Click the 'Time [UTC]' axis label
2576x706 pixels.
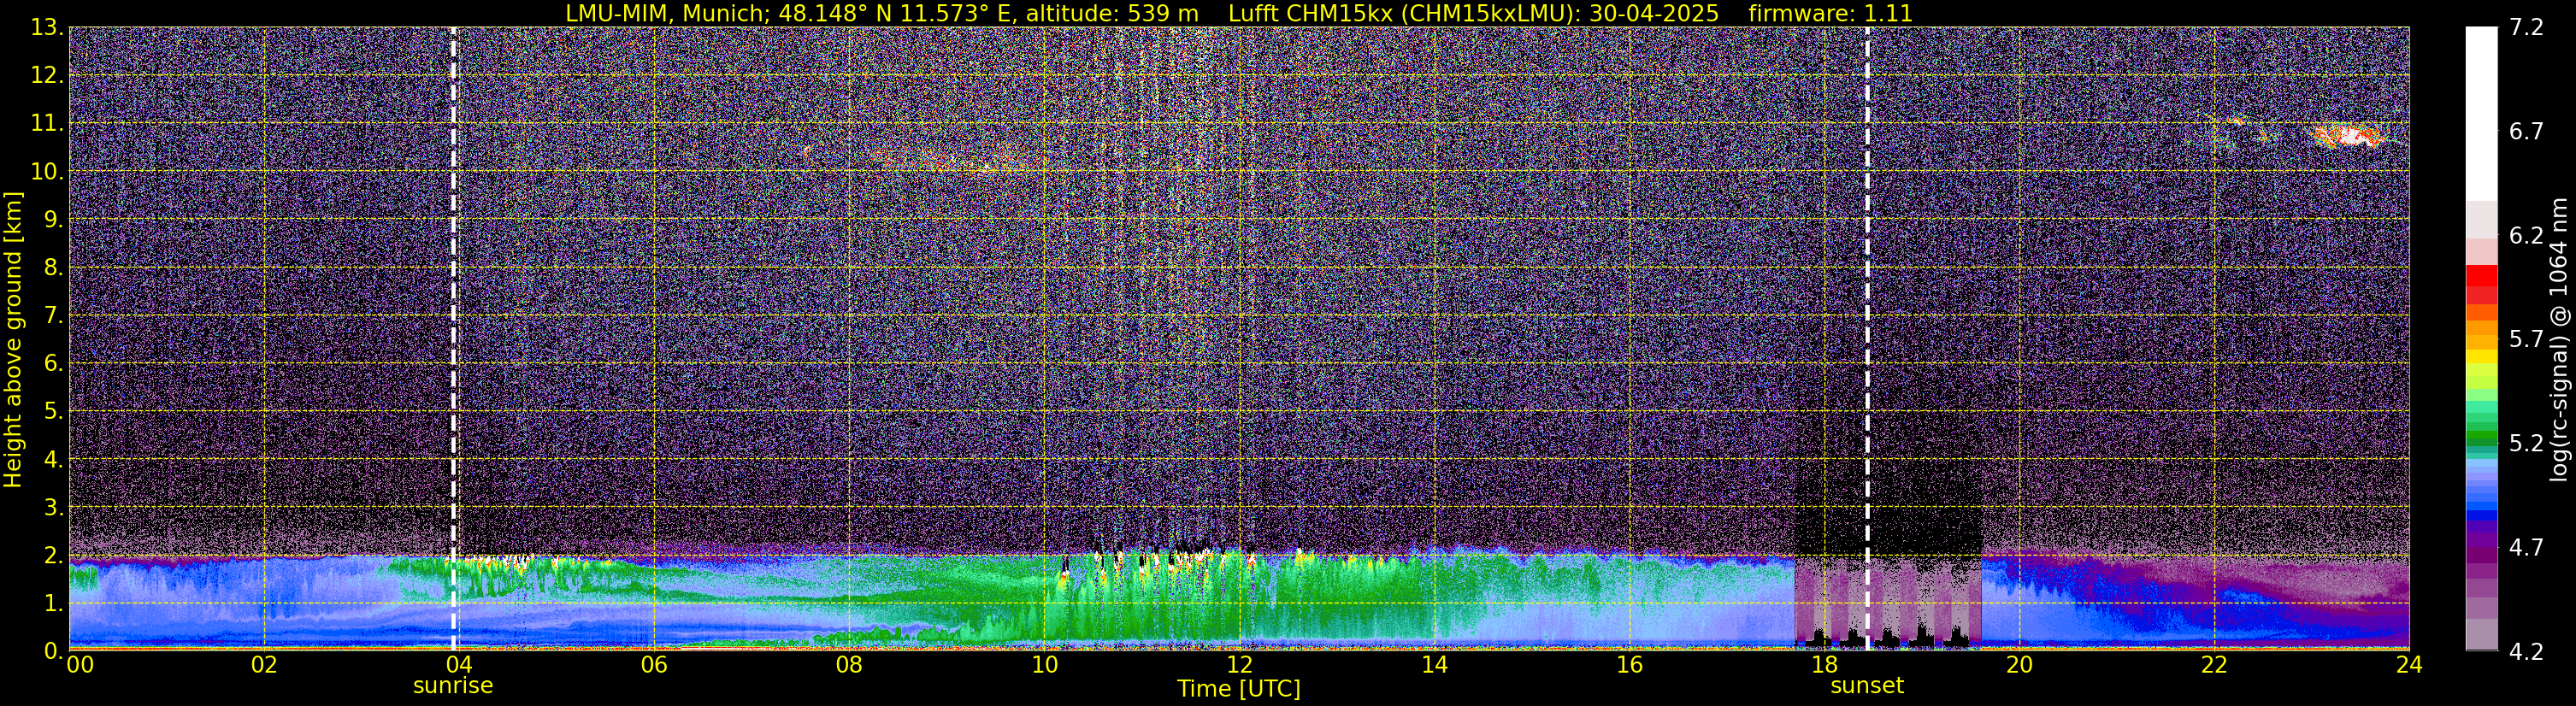tap(1239, 689)
